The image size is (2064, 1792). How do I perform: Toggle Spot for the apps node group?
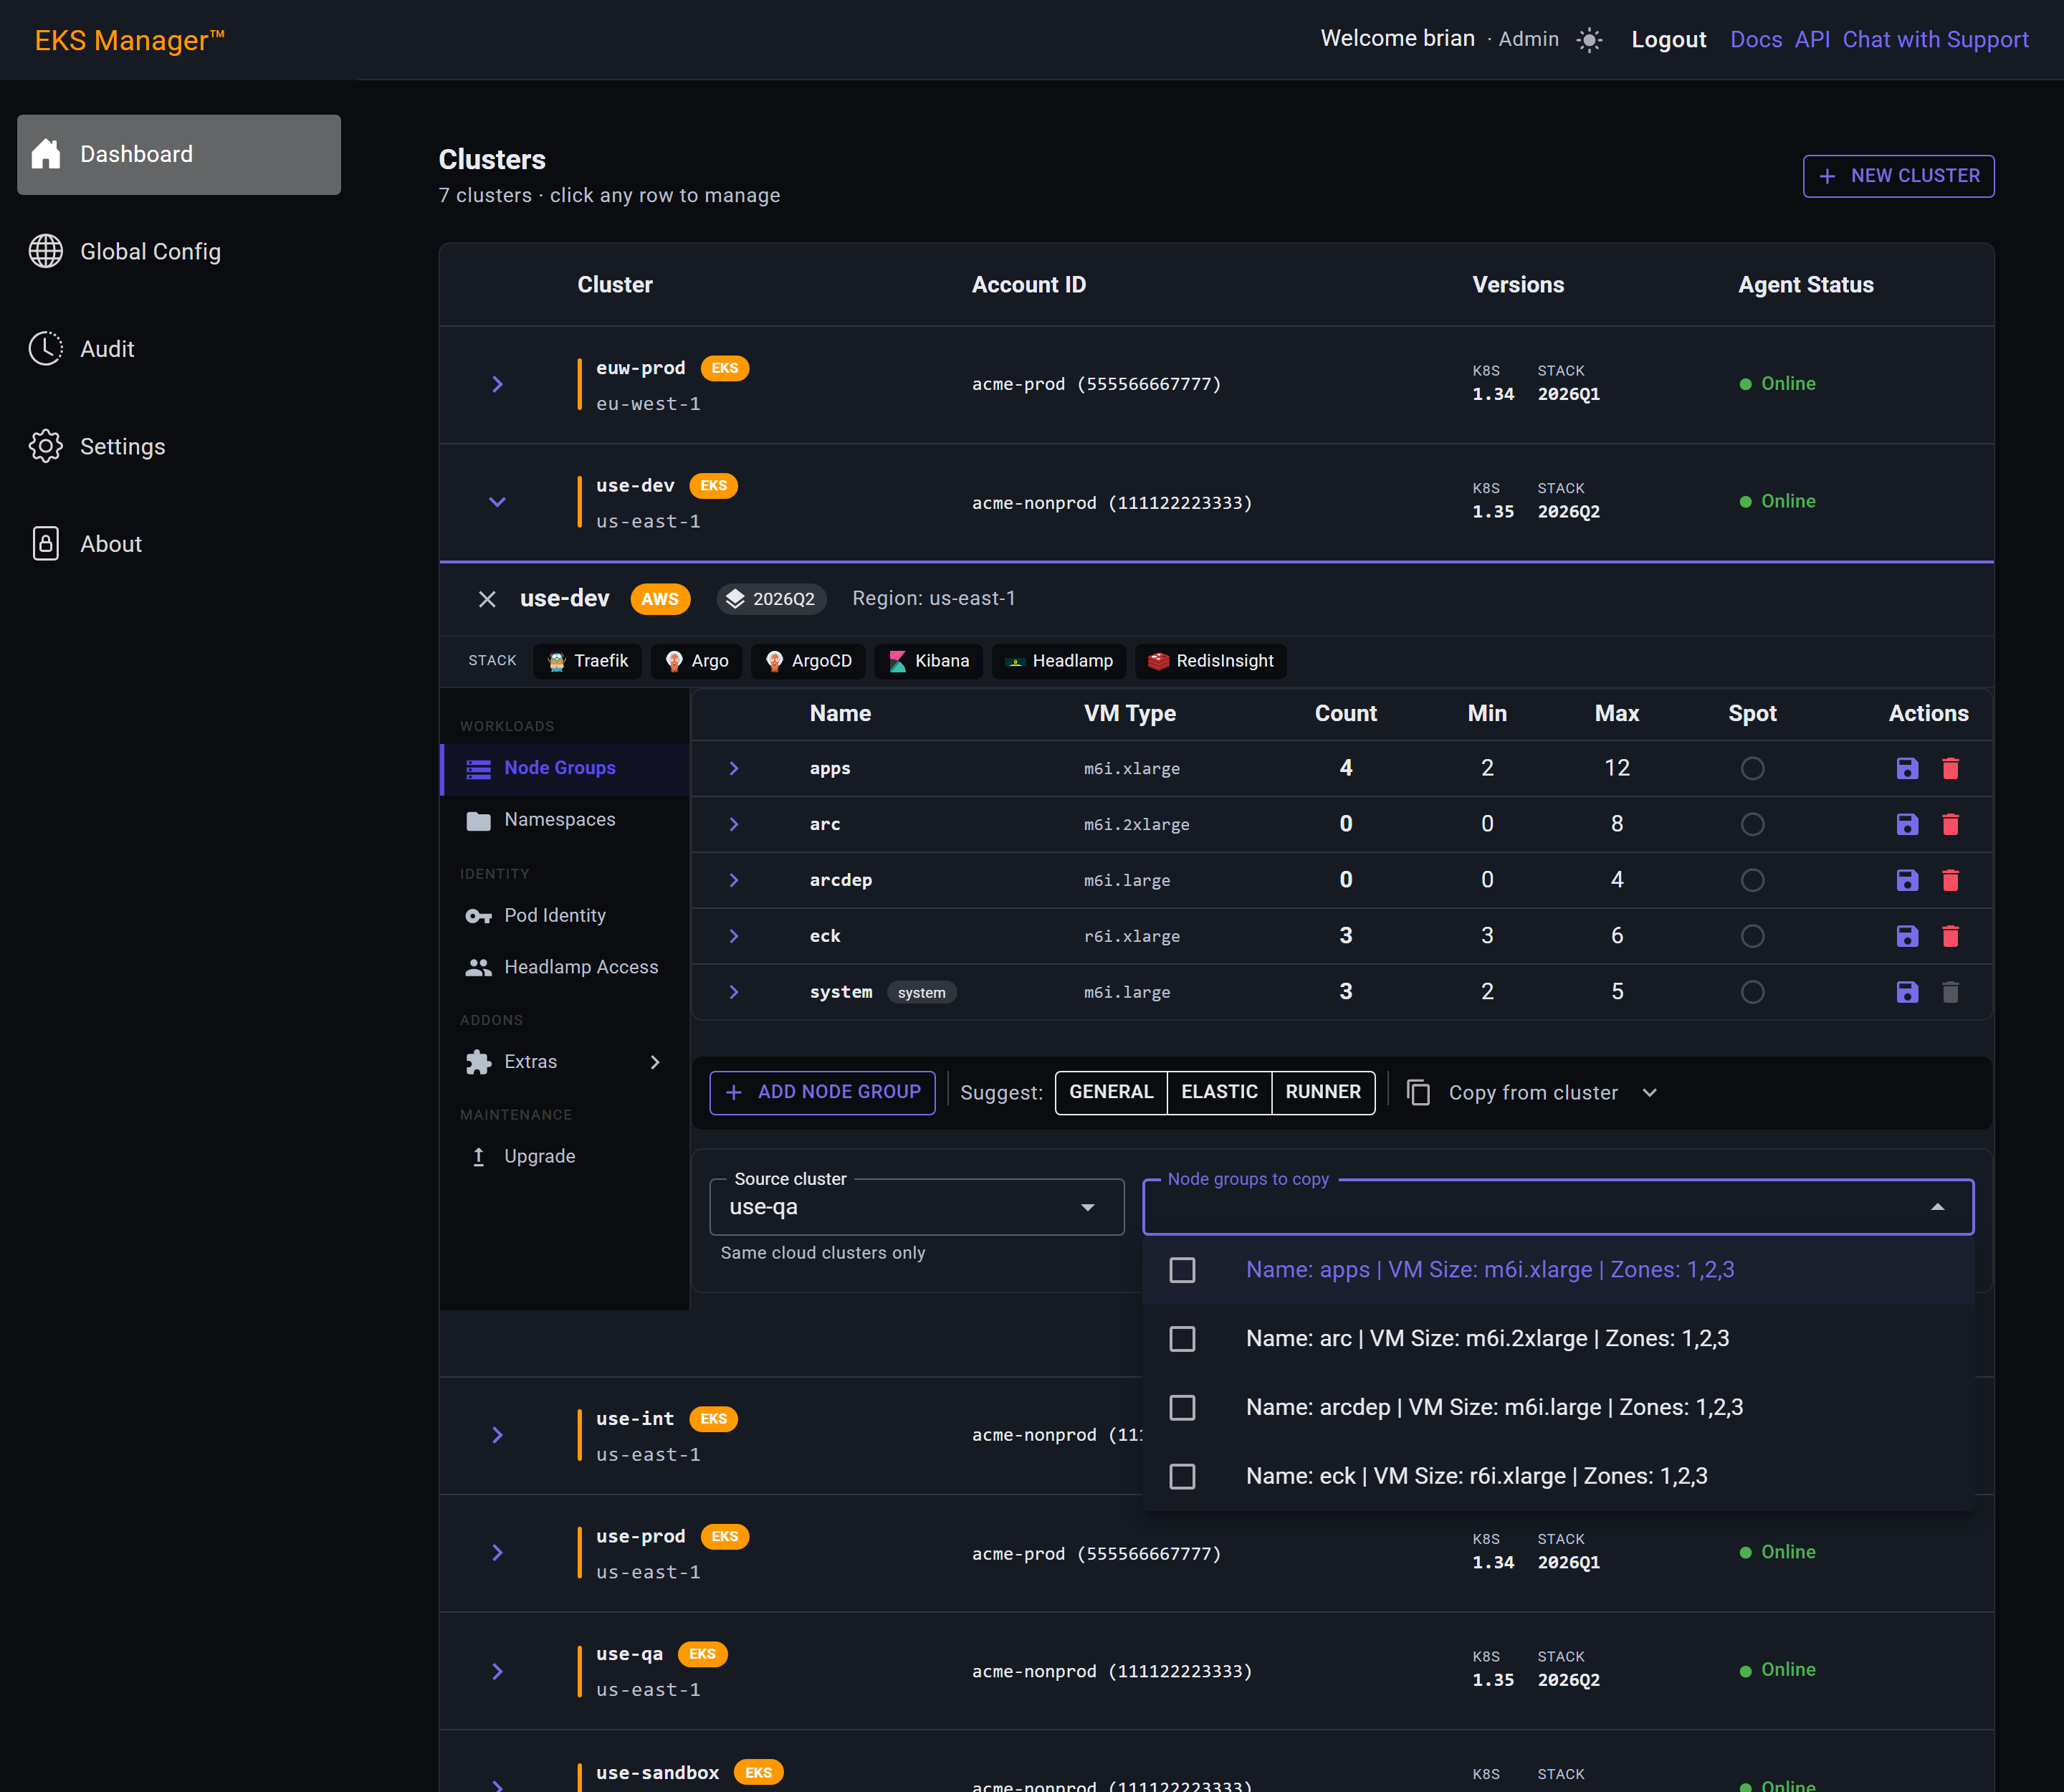1752,768
